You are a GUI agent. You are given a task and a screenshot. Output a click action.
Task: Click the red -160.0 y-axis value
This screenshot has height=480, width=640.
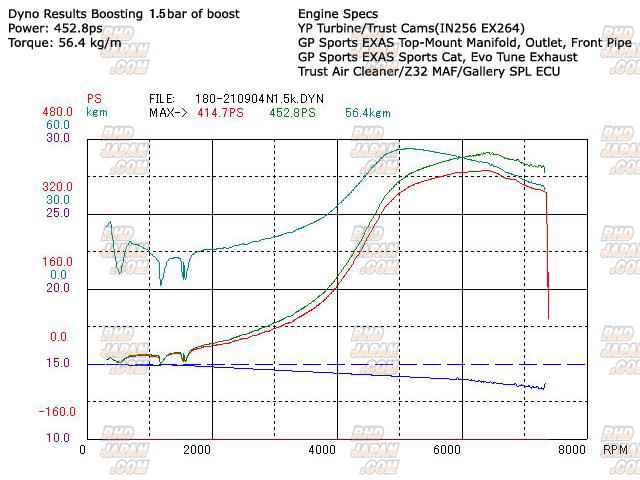pos(56,411)
